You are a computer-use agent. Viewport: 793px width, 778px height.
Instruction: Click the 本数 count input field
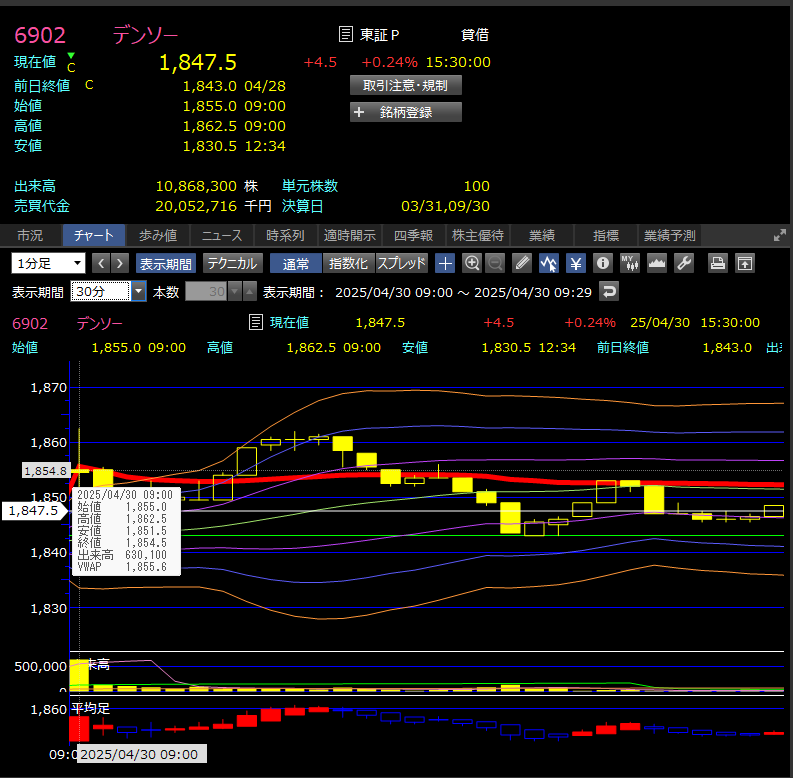pyautogui.click(x=206, y=292)
